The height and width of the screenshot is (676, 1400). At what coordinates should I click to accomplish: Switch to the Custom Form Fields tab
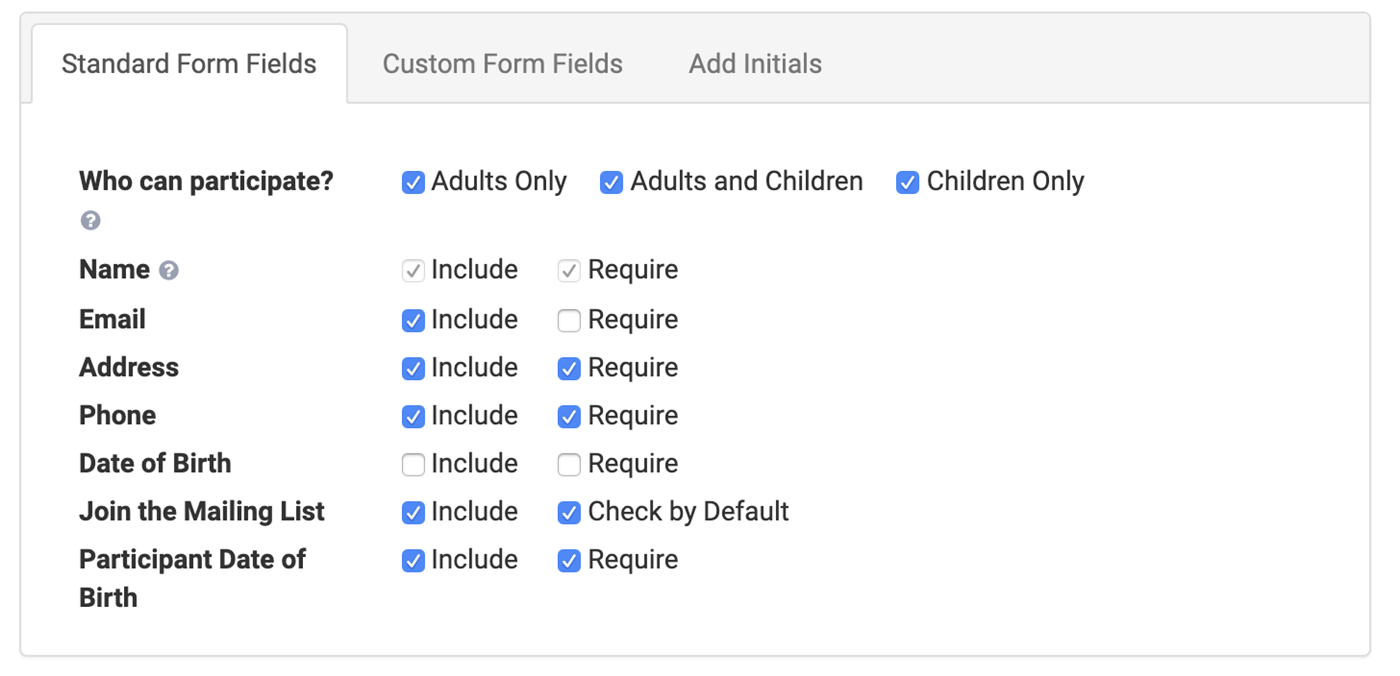coord(502,63)
